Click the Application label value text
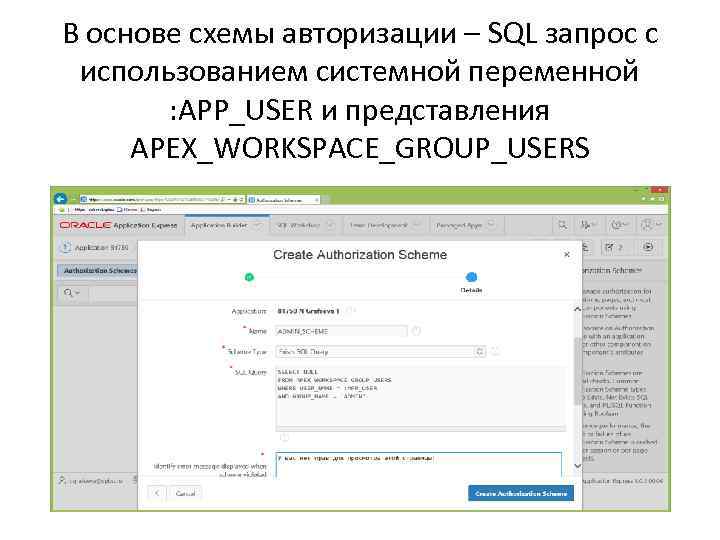Screen dimensions: 720x540 point(308,311)
